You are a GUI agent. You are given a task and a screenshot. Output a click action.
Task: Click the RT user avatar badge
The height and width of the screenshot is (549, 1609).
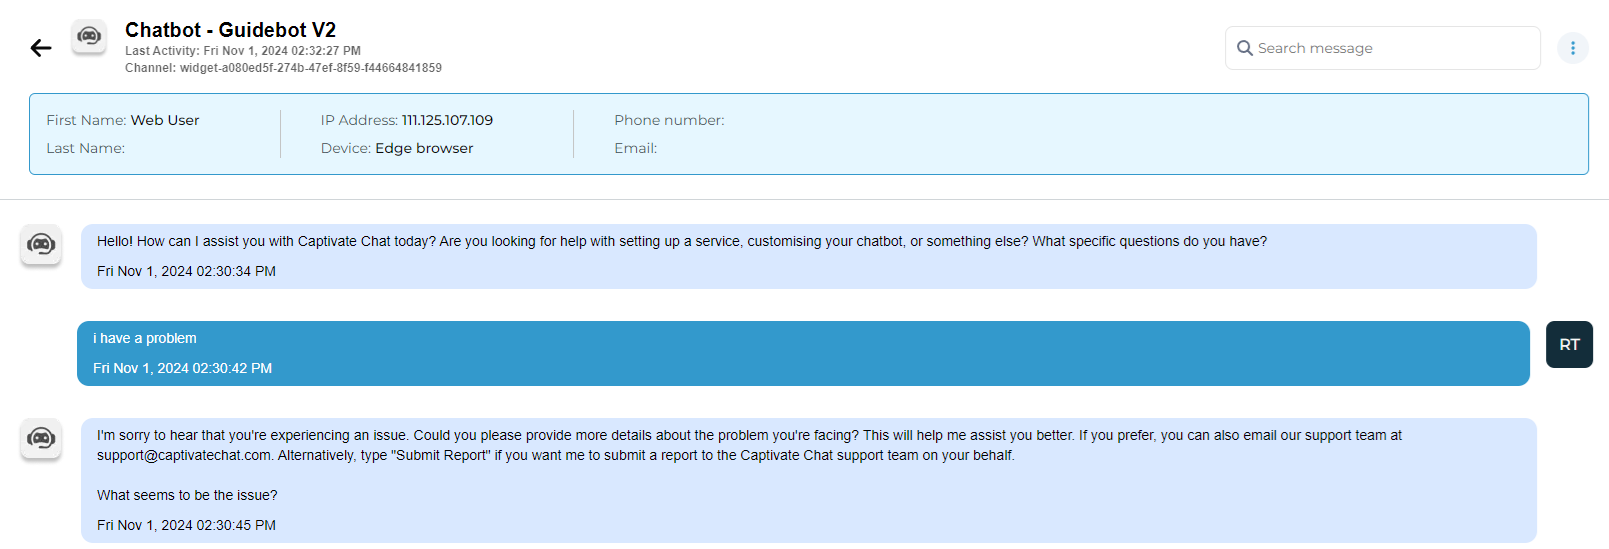tap(1569, 345)
